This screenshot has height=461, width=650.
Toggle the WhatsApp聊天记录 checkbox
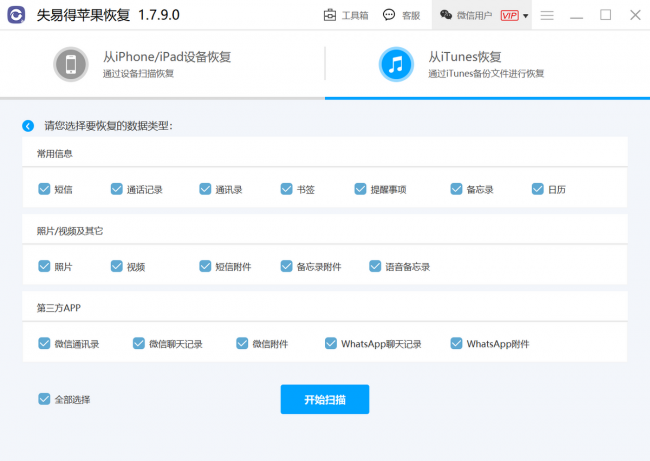(x=331, y=343)
